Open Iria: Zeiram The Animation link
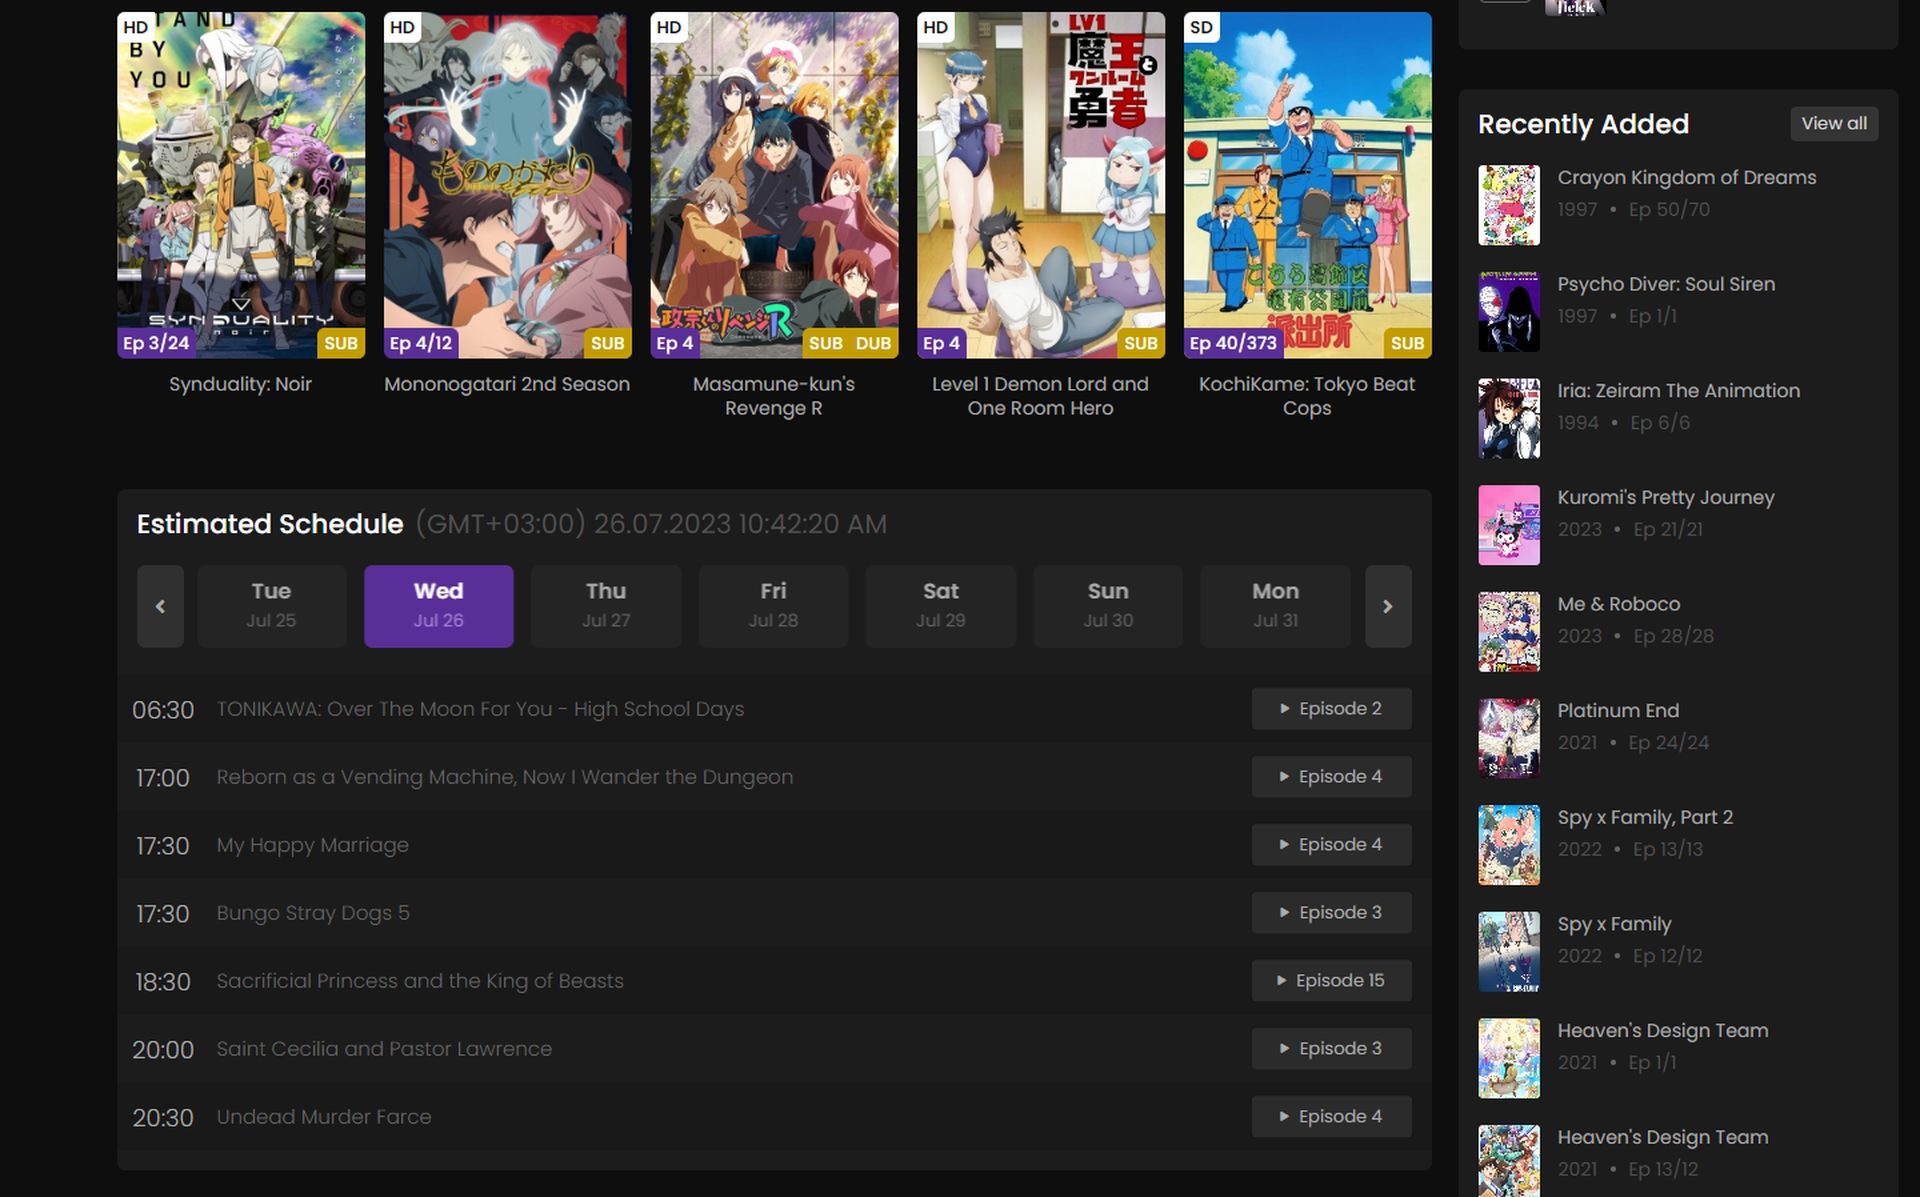 pyautogui.click(x=1678, y=391)
